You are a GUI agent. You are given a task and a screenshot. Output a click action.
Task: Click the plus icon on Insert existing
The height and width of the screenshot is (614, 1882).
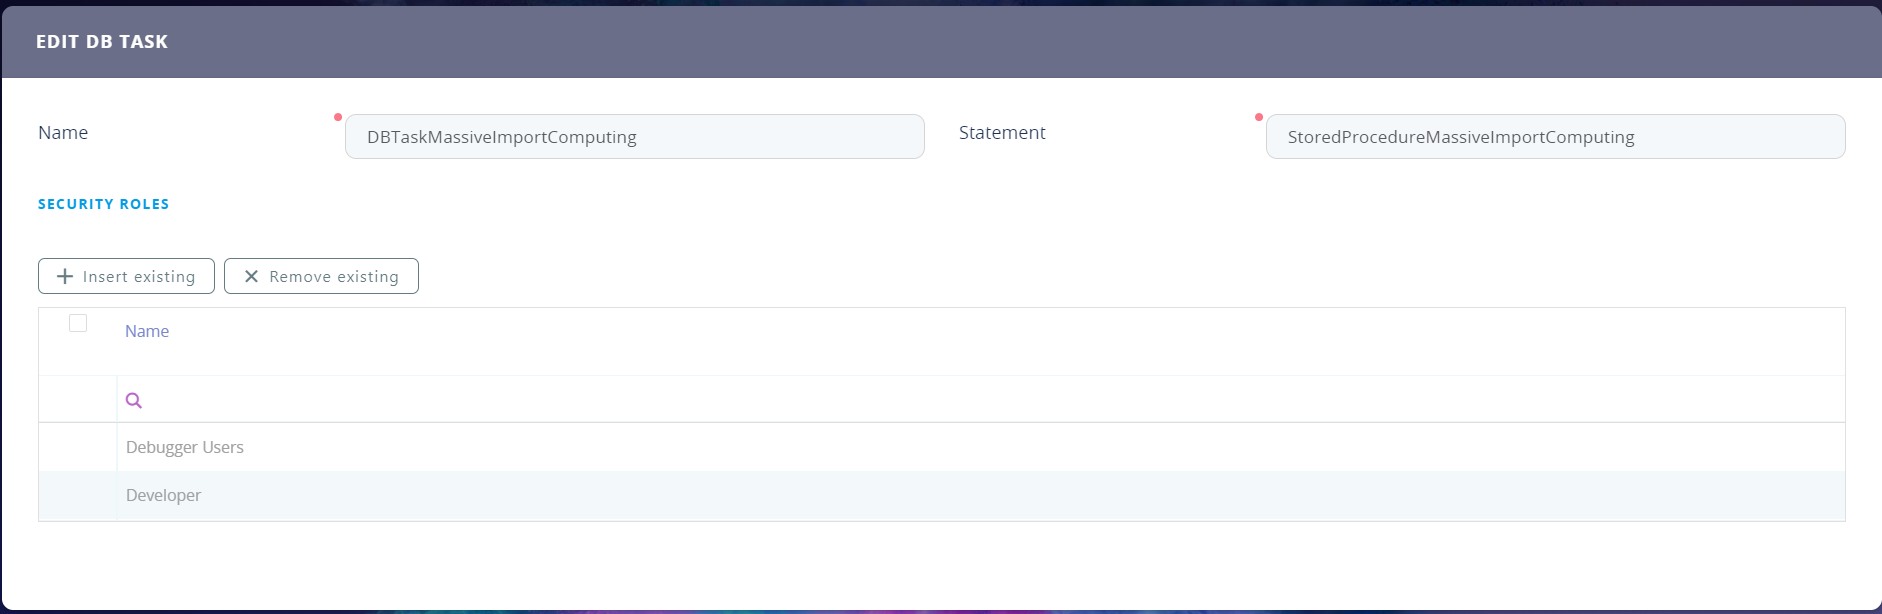pyautogui.click(x=65, y=276)
